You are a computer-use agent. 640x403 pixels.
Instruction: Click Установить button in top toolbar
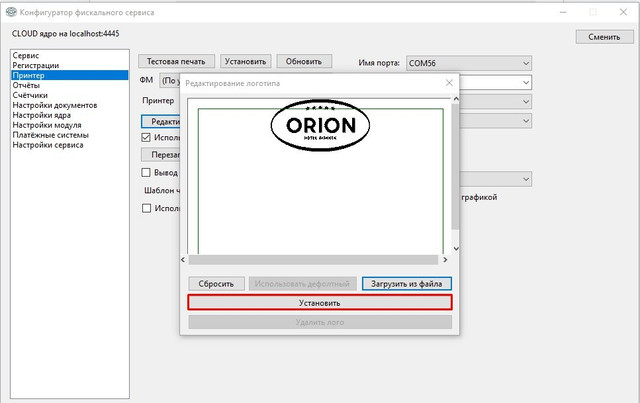click(x=245, y=61)
